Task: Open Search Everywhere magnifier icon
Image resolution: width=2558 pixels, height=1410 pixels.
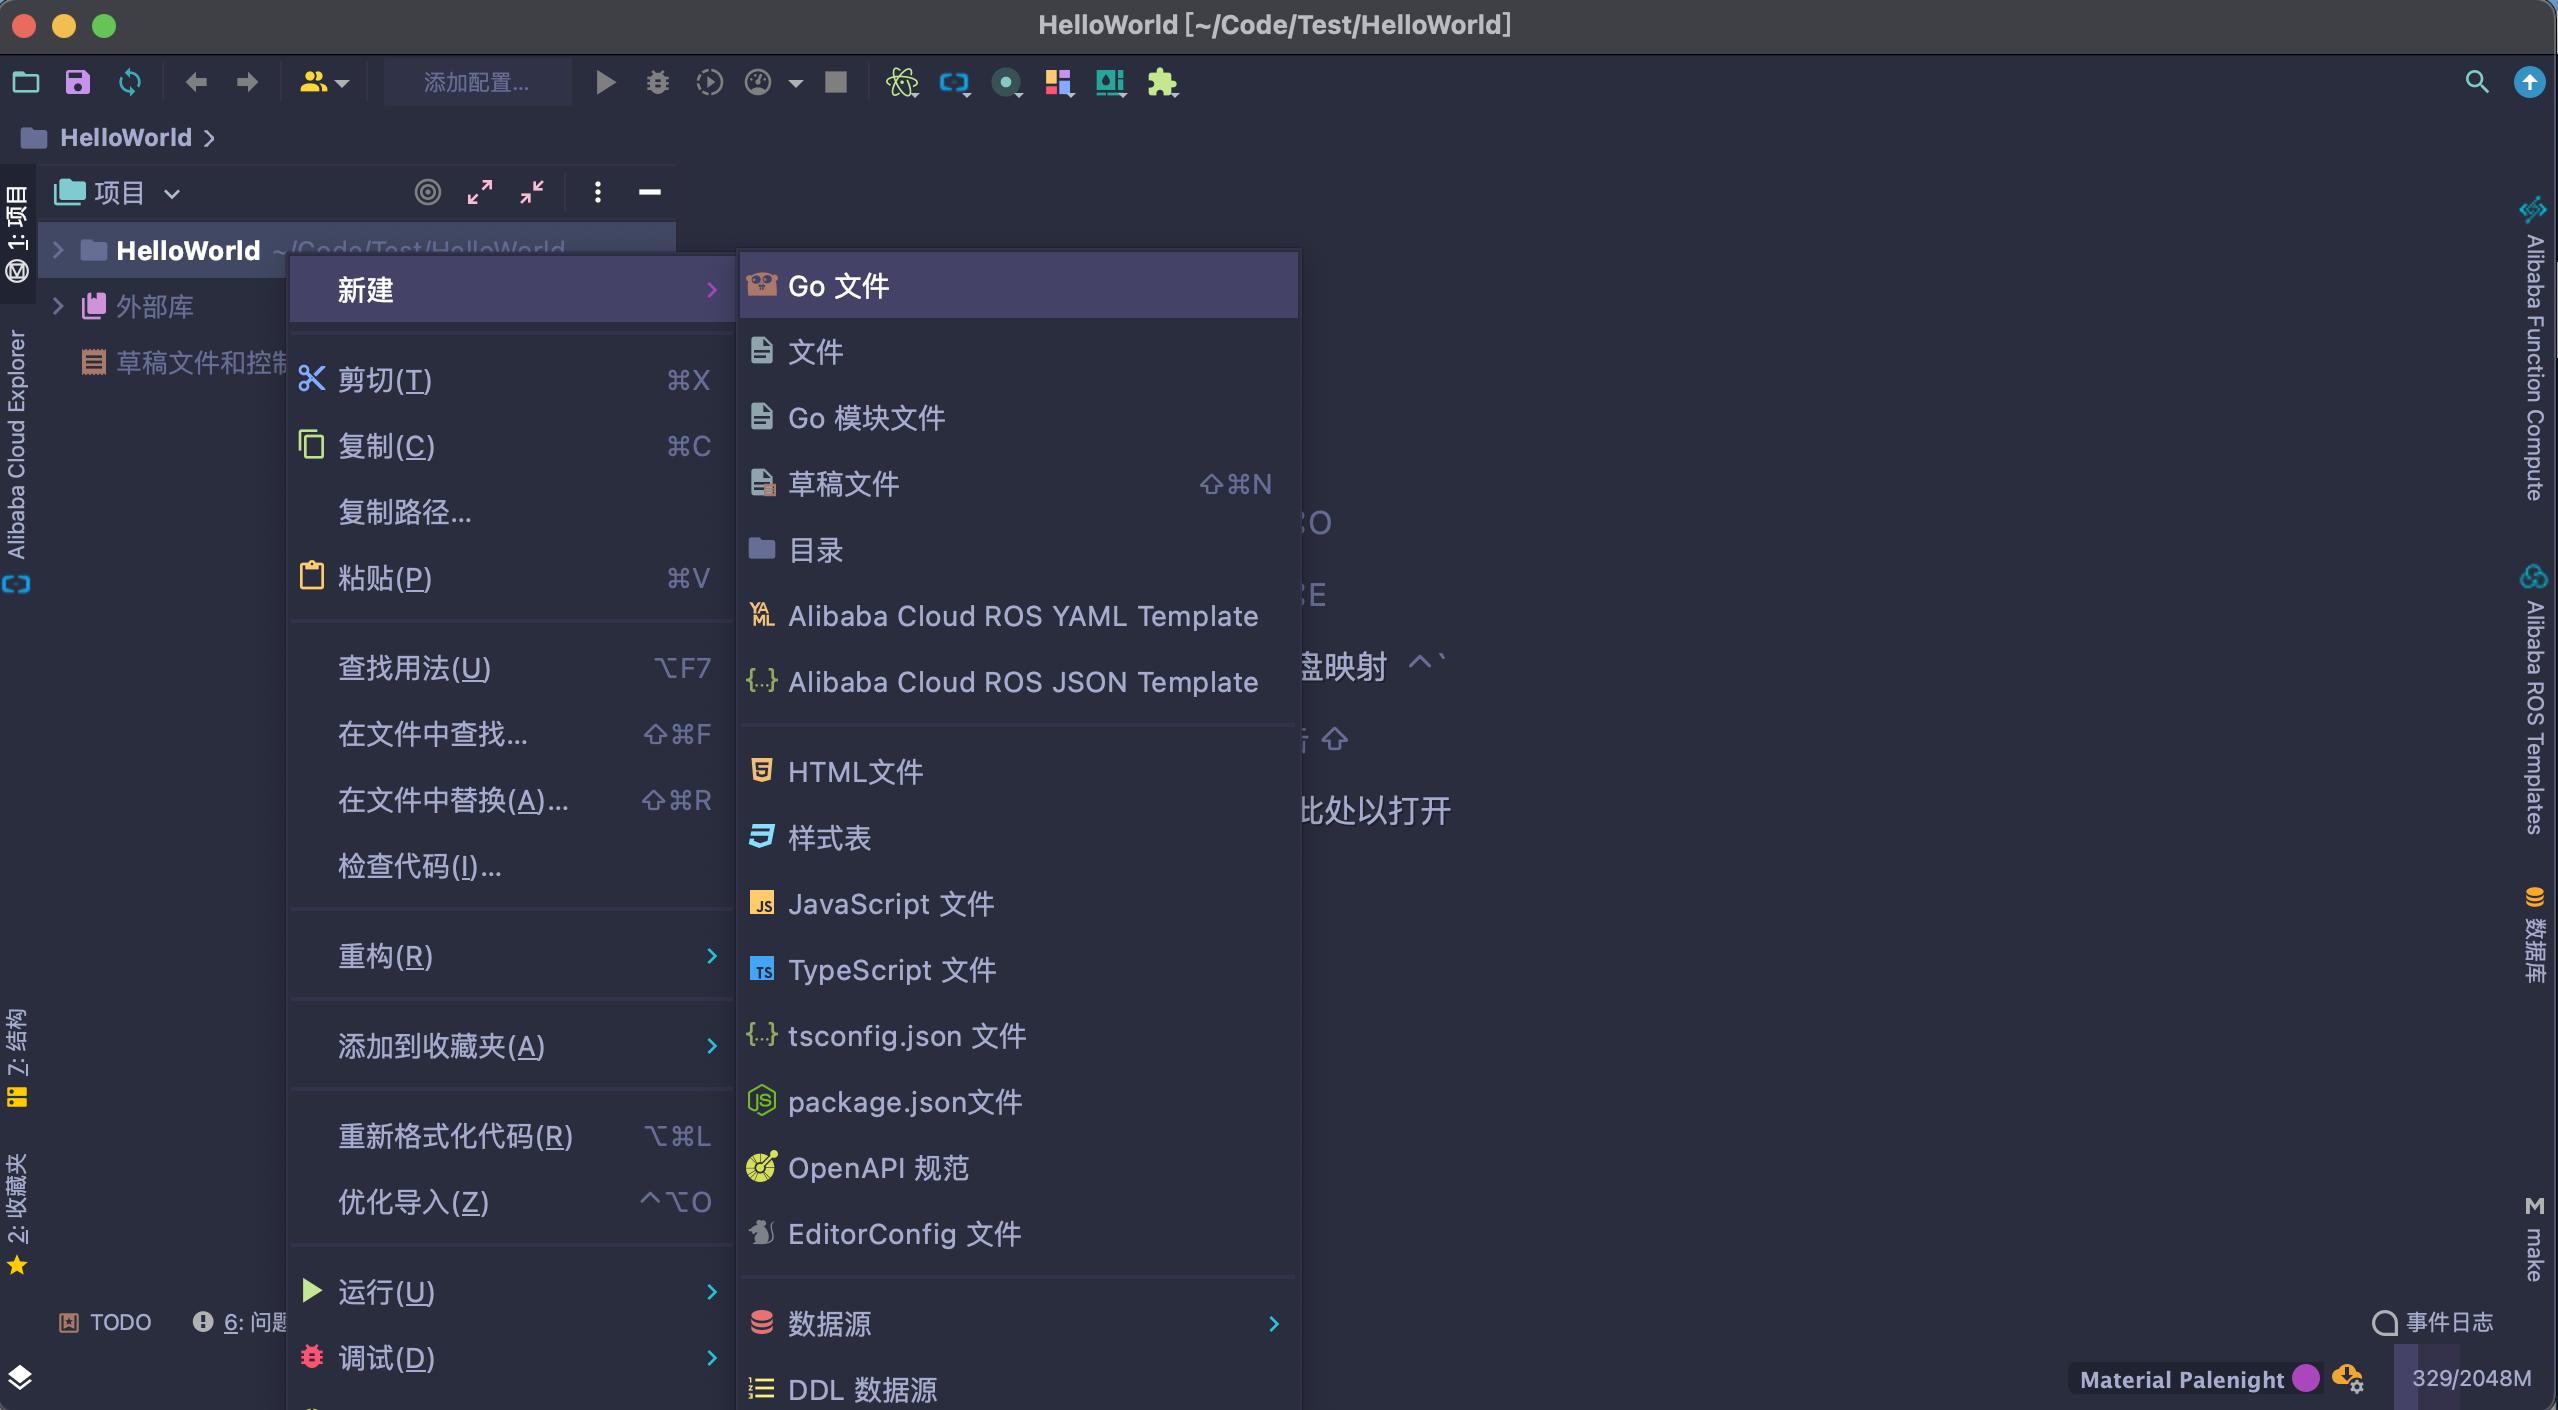Action: [2477, 82]
